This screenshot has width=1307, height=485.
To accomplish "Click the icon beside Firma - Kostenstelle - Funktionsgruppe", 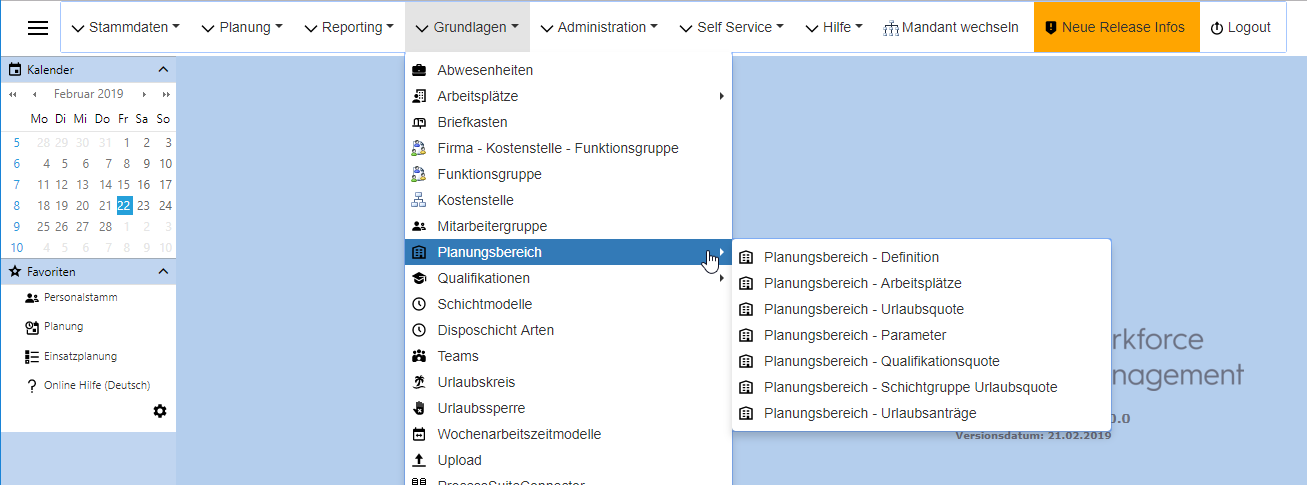I will pyautogui.click(x=419, y=148).
